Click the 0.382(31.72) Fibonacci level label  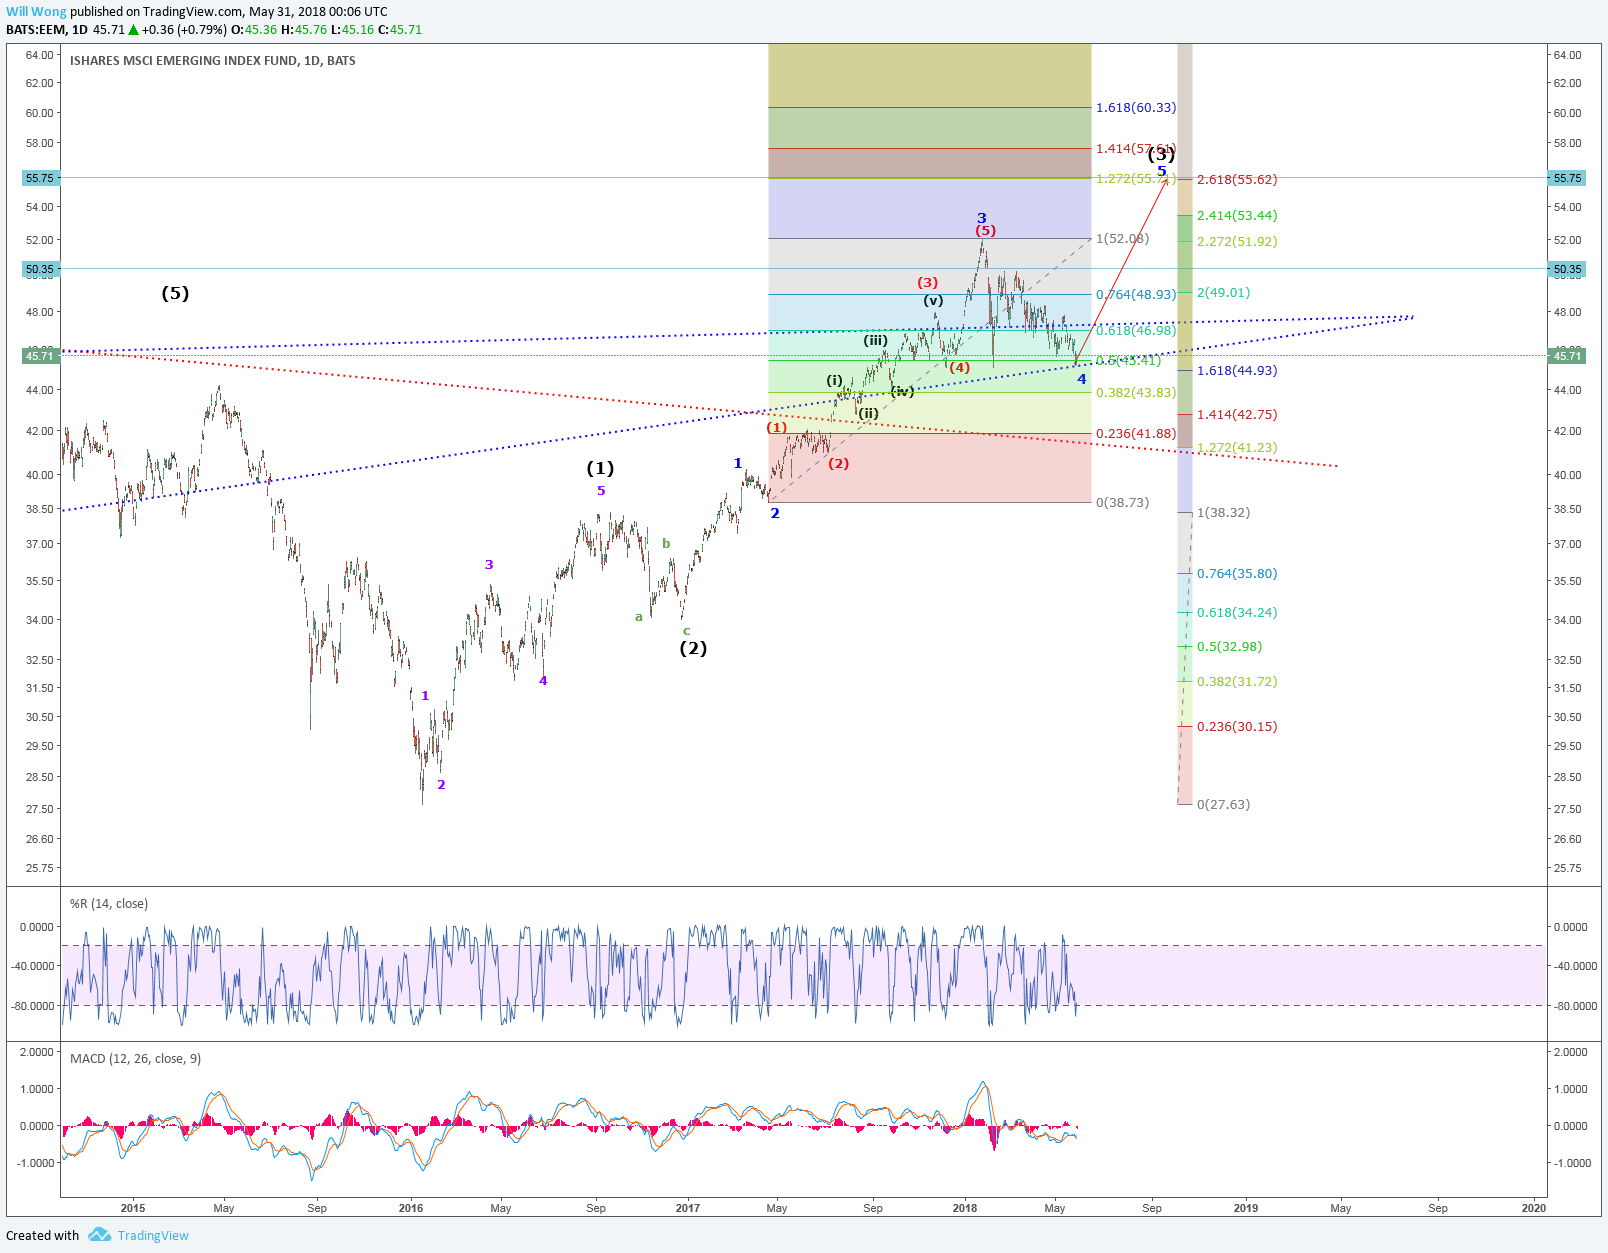pos(1237,682)
